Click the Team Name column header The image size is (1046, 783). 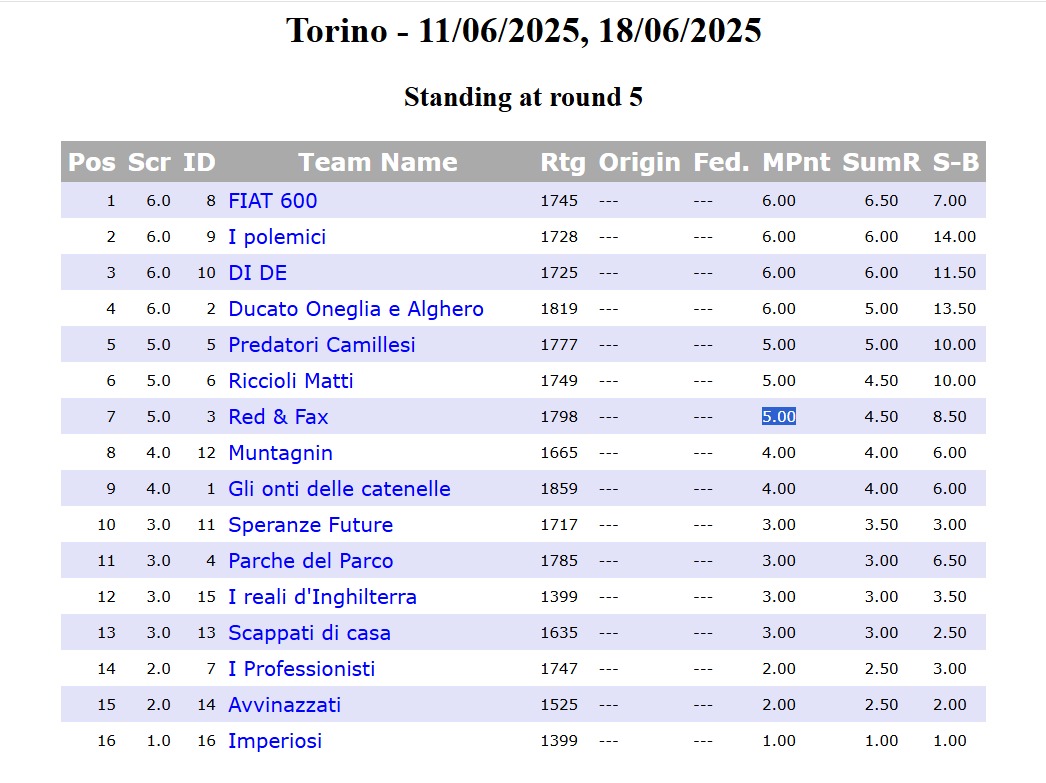(x=378, y=162)
